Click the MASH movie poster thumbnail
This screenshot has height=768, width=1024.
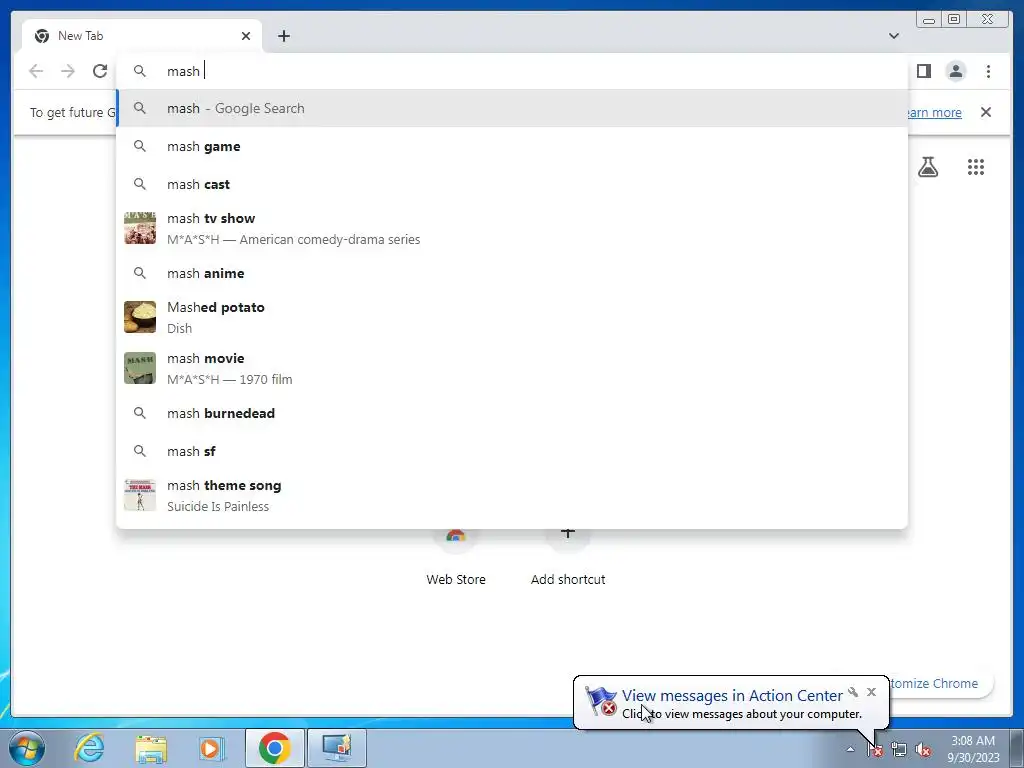[x=140, y=368]
